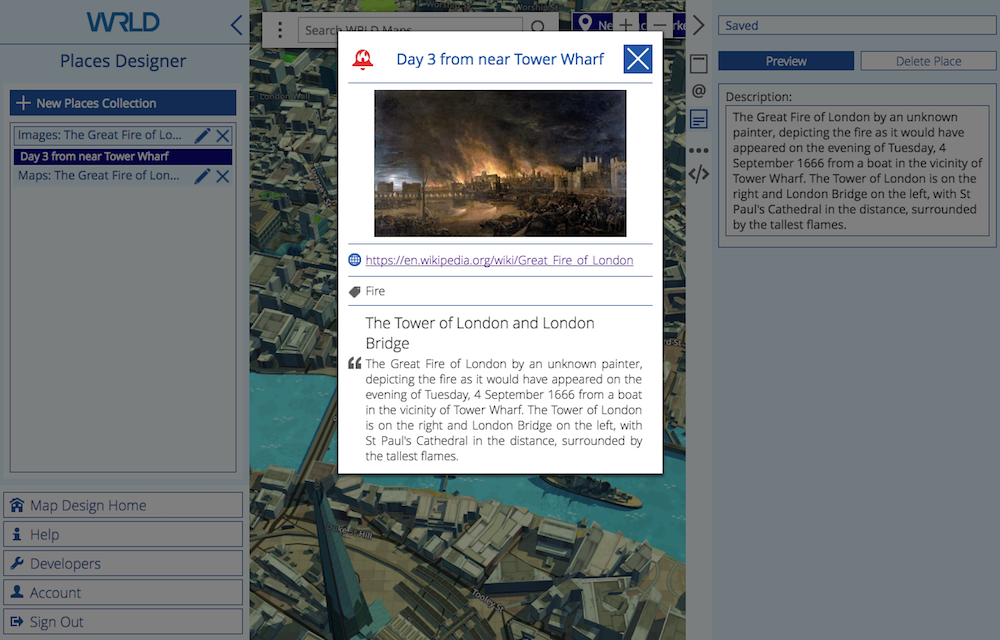Edit the Images: Great Fire collection
Screen dimensions: 1000x640
tap(202, 135)
